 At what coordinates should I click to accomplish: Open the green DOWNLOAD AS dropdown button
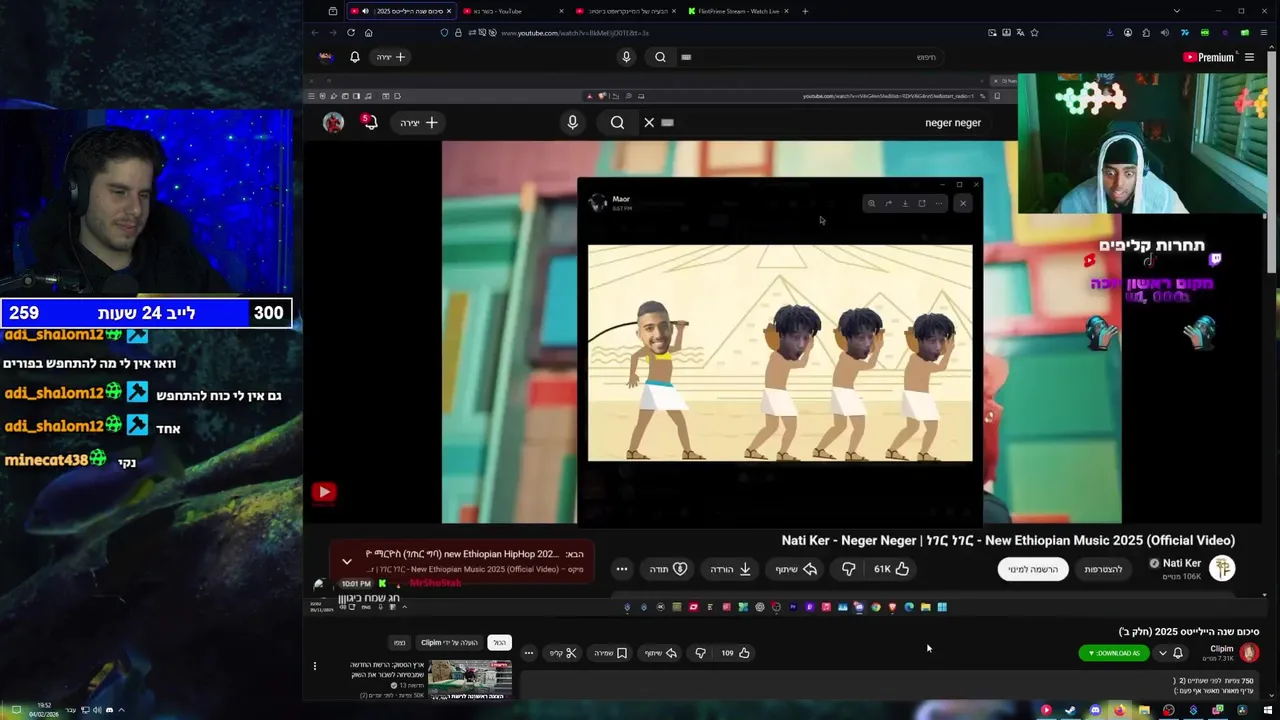point(1115,653)
